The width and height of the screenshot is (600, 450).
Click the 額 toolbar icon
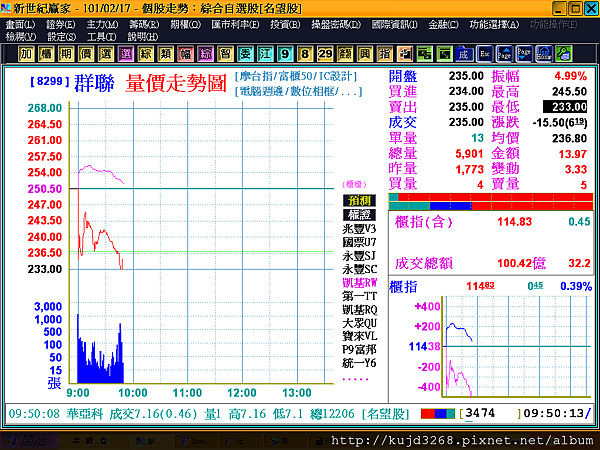(x=345, y=54)
